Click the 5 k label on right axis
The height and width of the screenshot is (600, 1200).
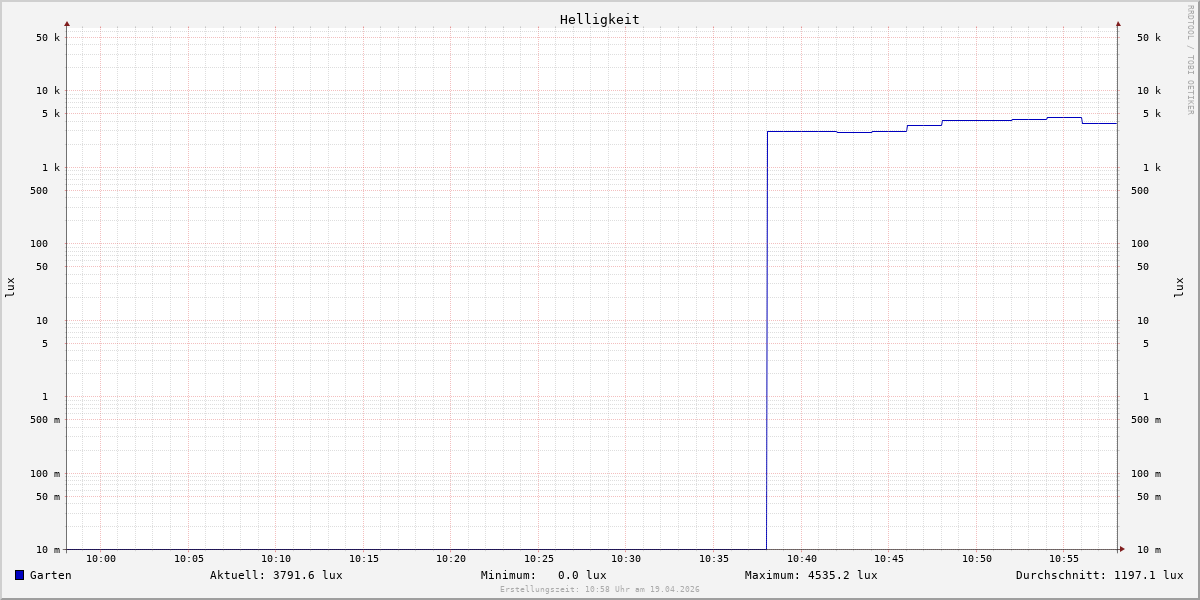coord(1152,114)
